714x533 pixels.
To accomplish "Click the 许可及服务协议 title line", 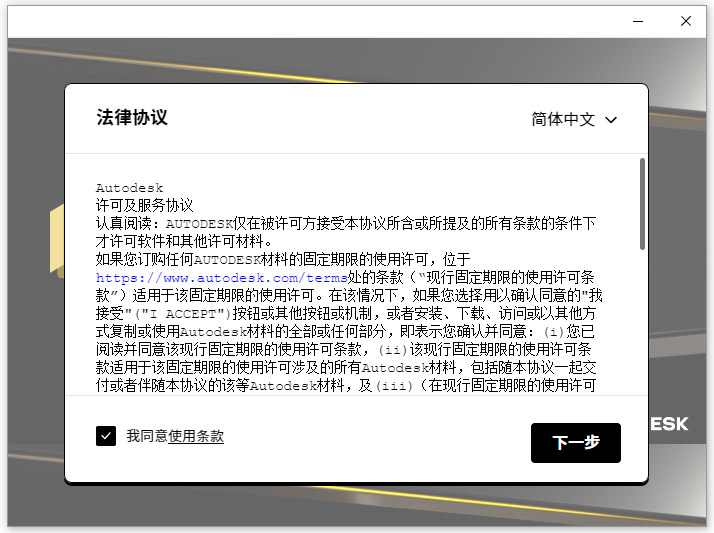I will (144, 204).
